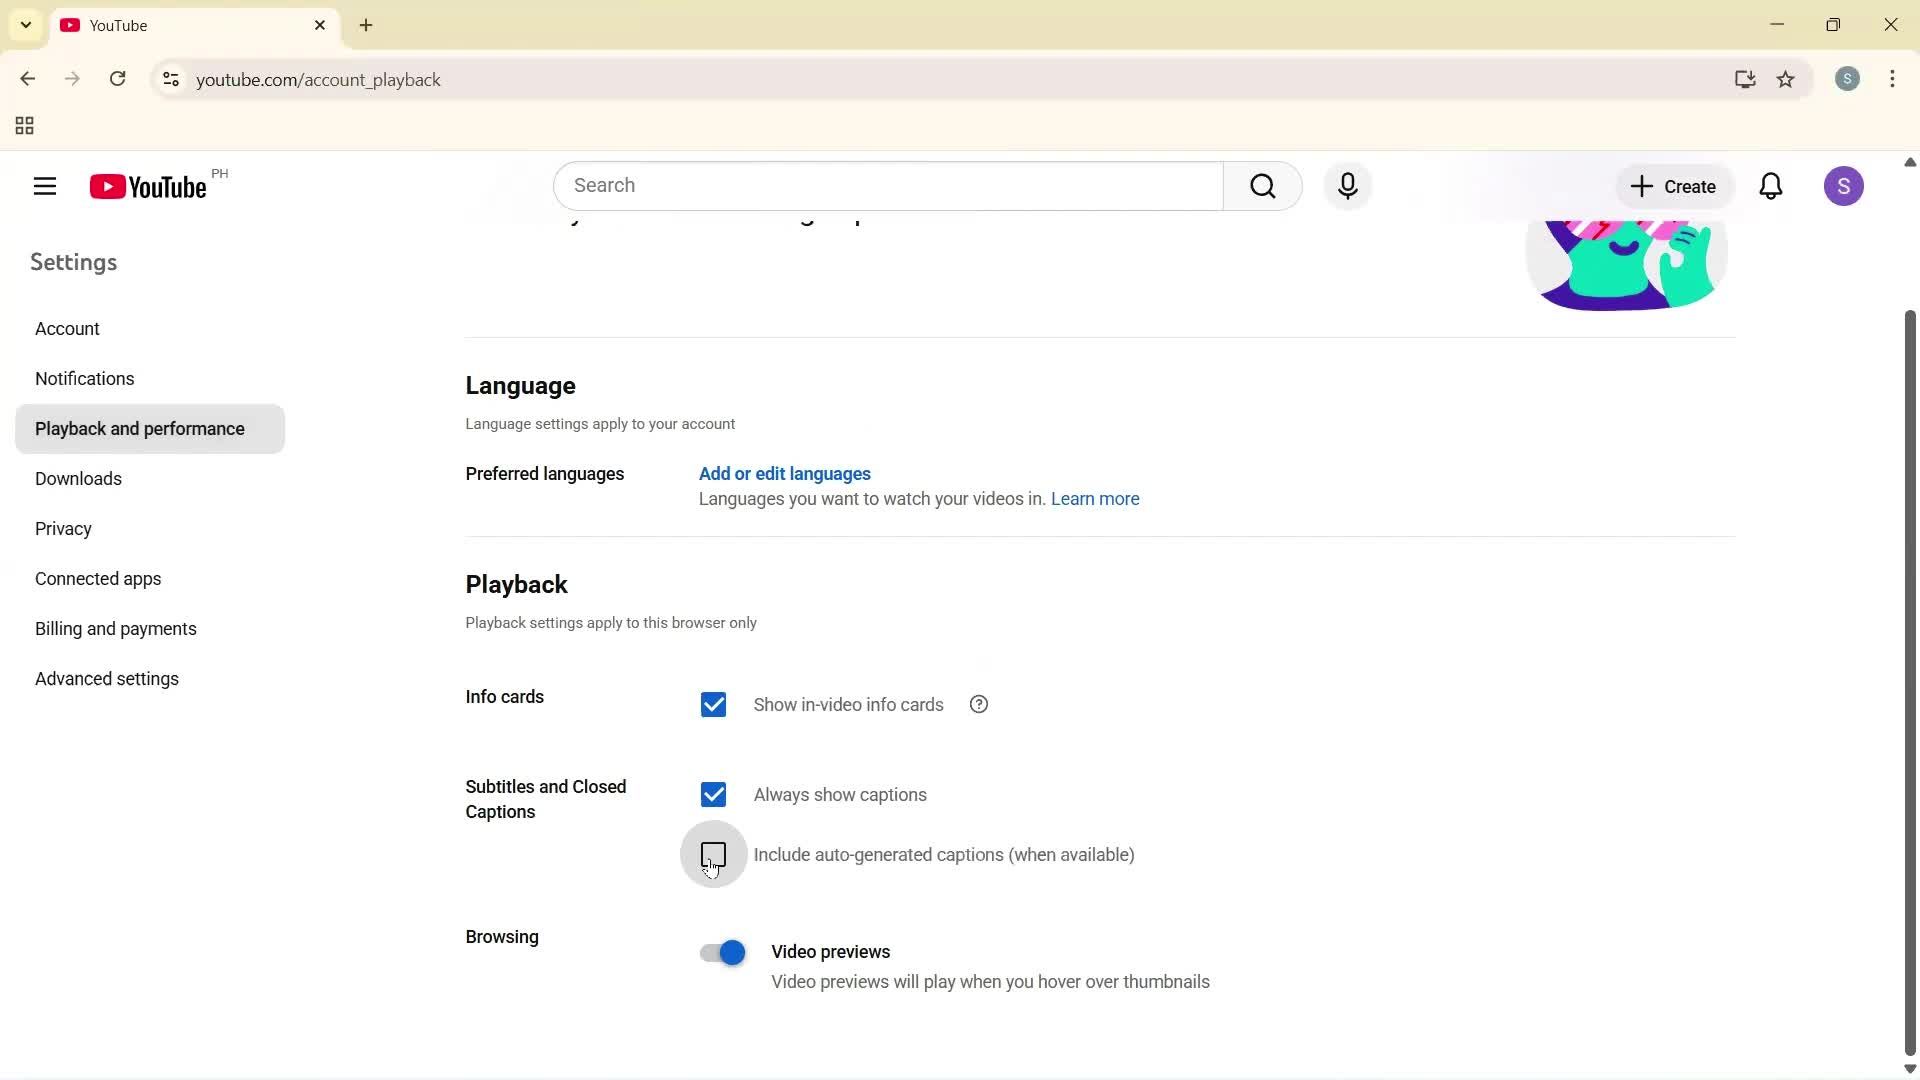Enable auto-generated captions checkbox

pyautogui.click(x=713, y=855)
